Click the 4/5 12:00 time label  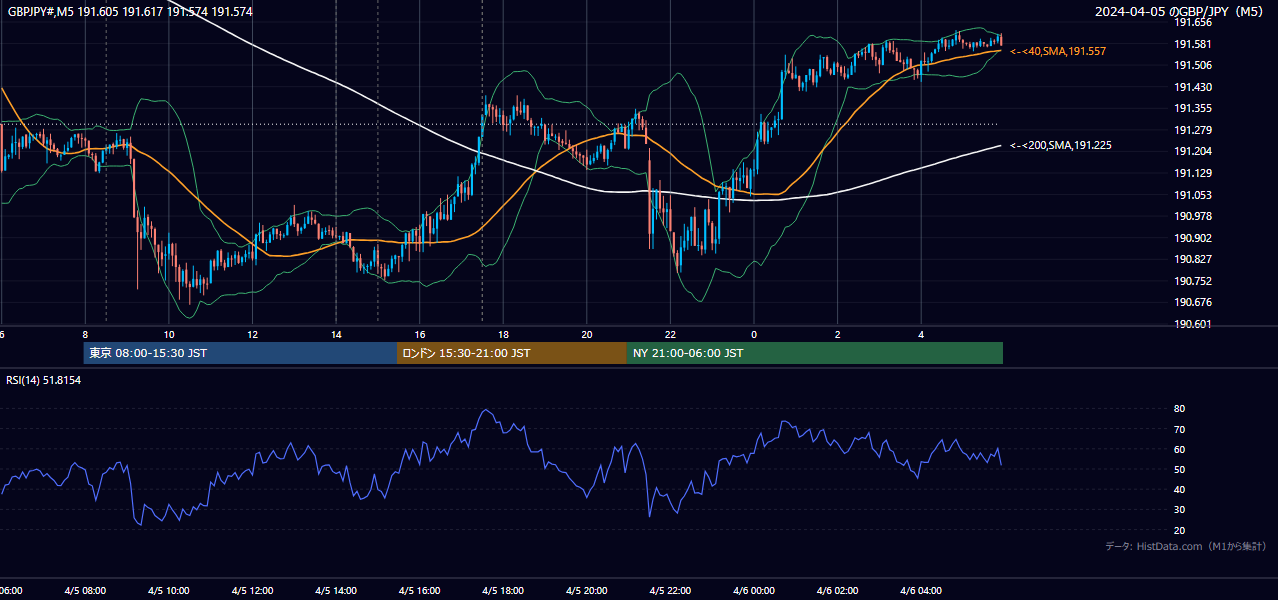(252, 591)
